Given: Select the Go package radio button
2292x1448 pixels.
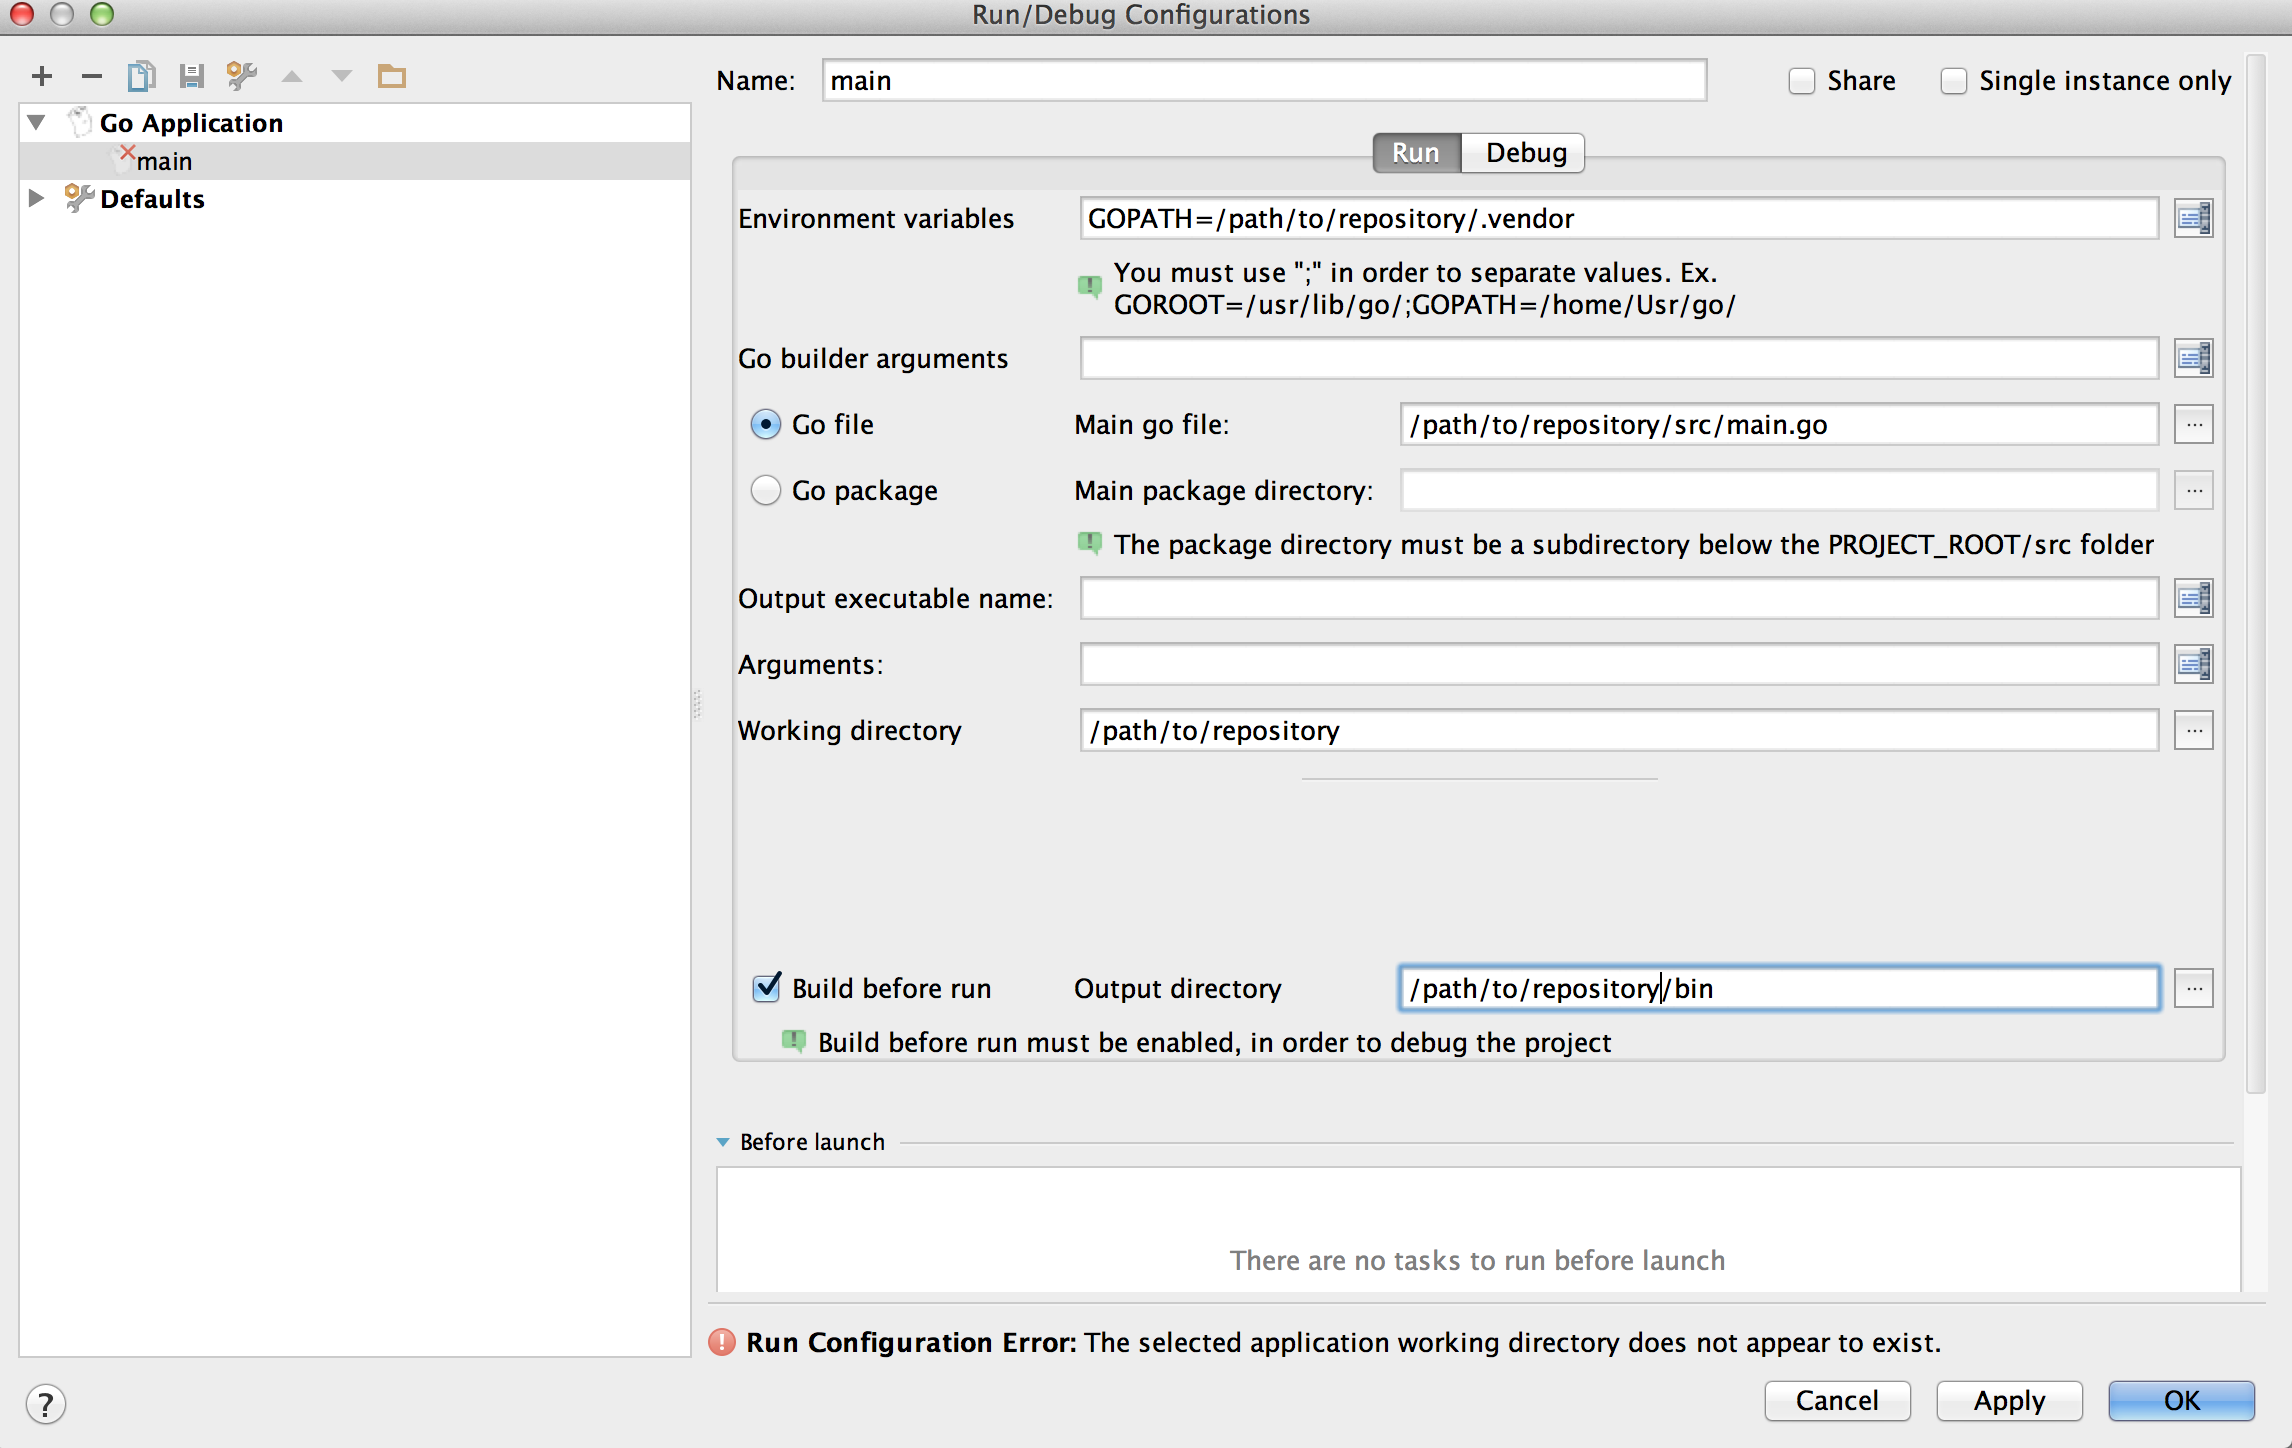Looking at the screenshot, I should tap(766, 490).
